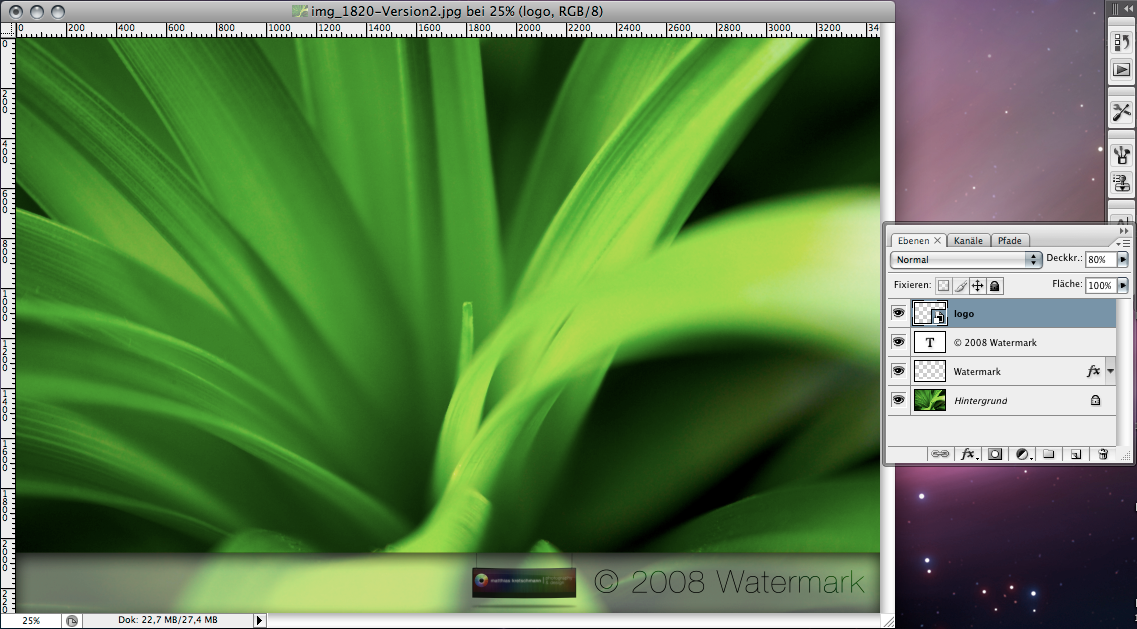Toggle lock image pixels brush icon

pos(960,286)
